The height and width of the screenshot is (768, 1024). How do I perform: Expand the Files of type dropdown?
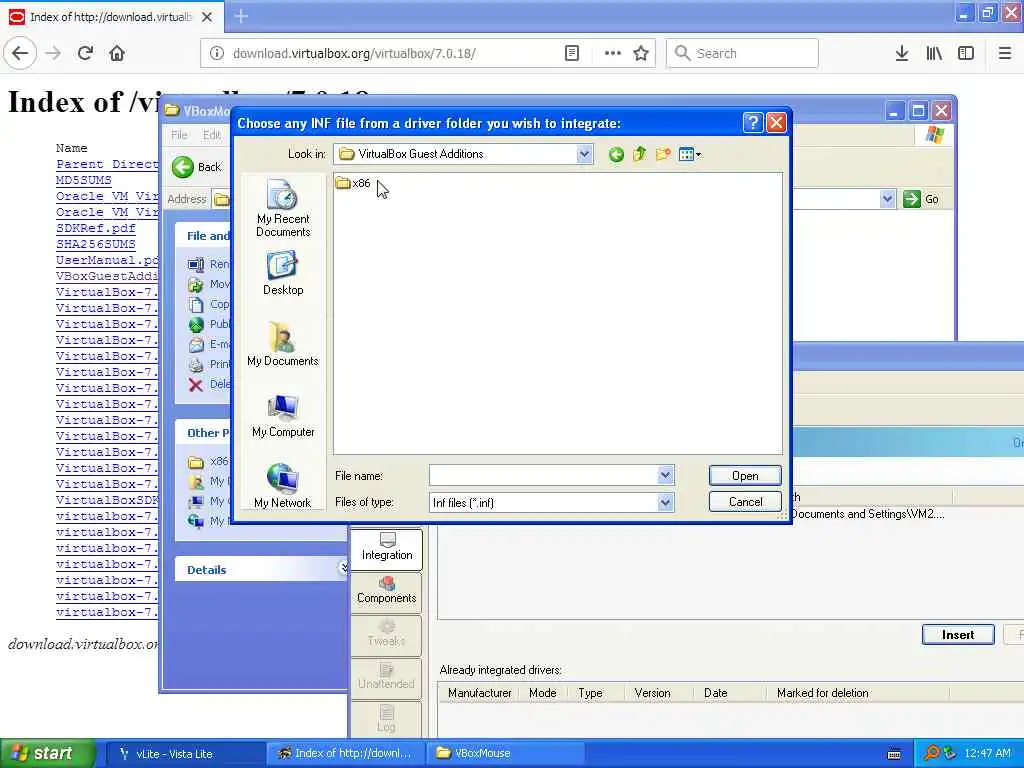coord(665,502)
